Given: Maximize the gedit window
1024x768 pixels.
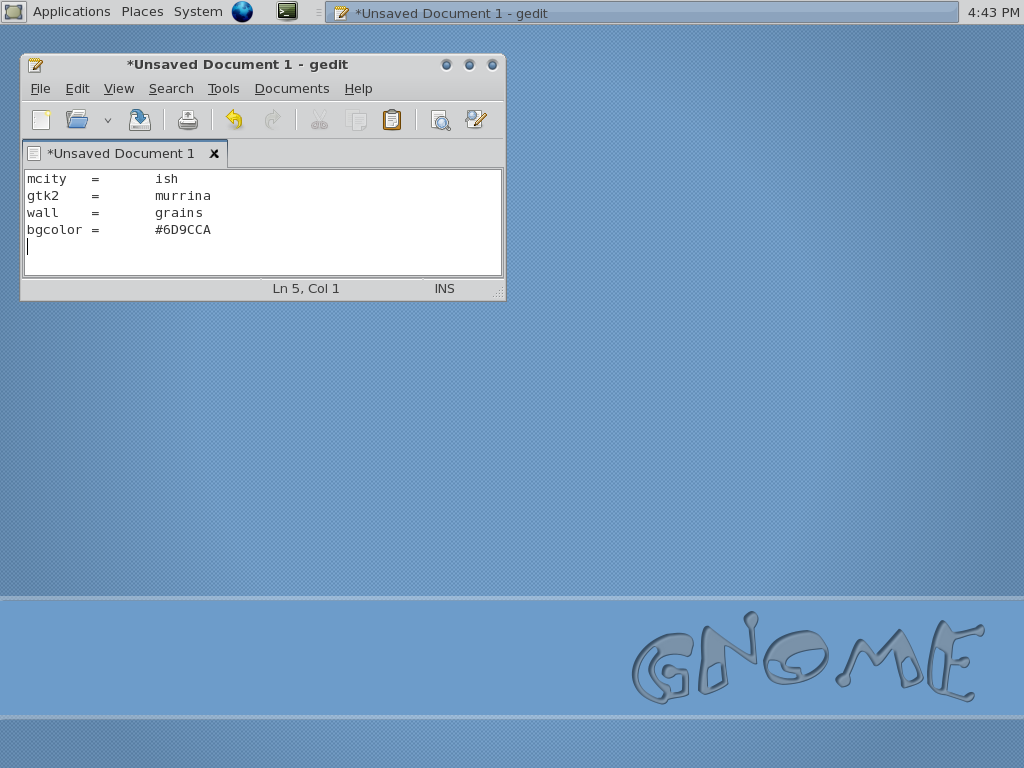Looking at the screenshot, I should tap(470, 65).
